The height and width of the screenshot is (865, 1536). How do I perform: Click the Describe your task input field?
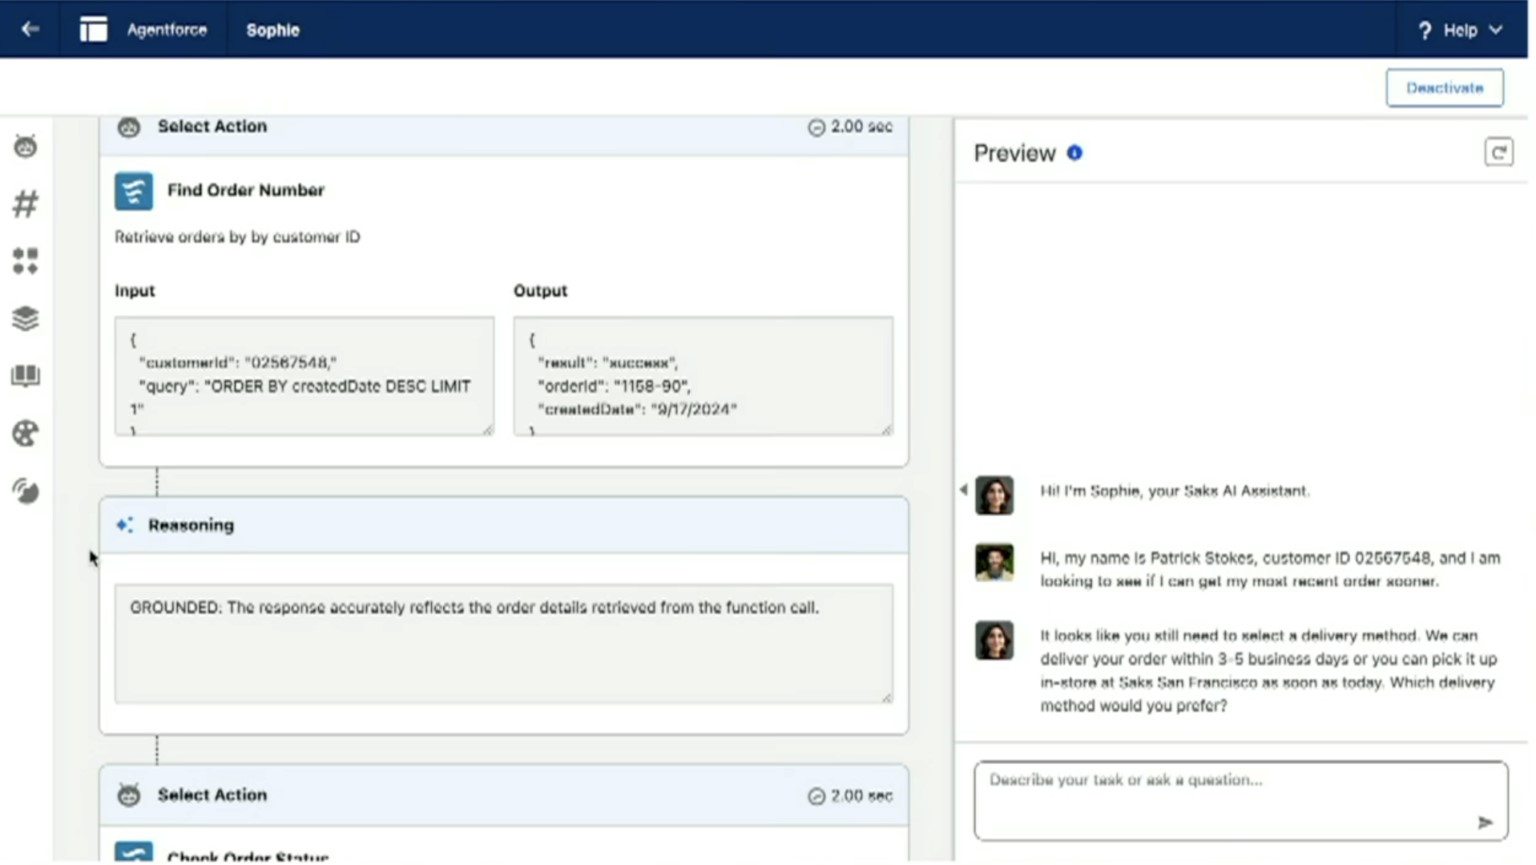[x=1241, y=801]
